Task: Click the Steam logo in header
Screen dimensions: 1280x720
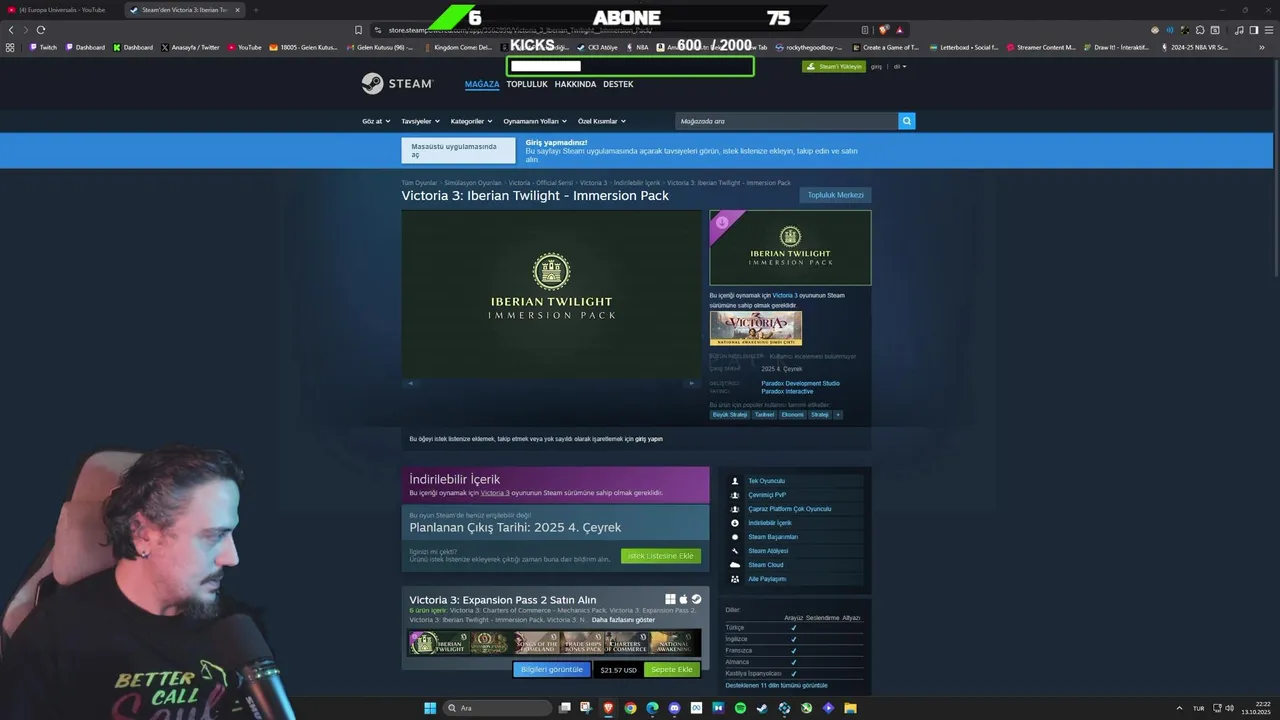Action: click(397, 84)
